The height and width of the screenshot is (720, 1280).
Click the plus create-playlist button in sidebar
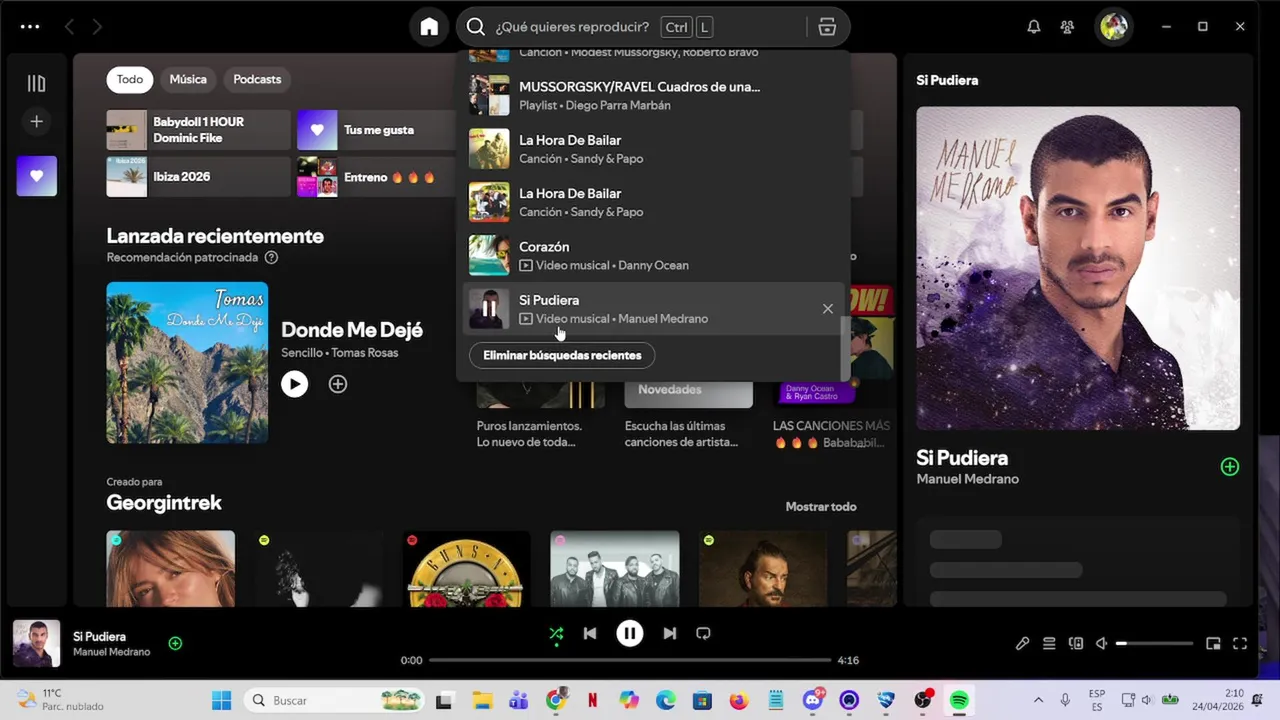[36, 121]
